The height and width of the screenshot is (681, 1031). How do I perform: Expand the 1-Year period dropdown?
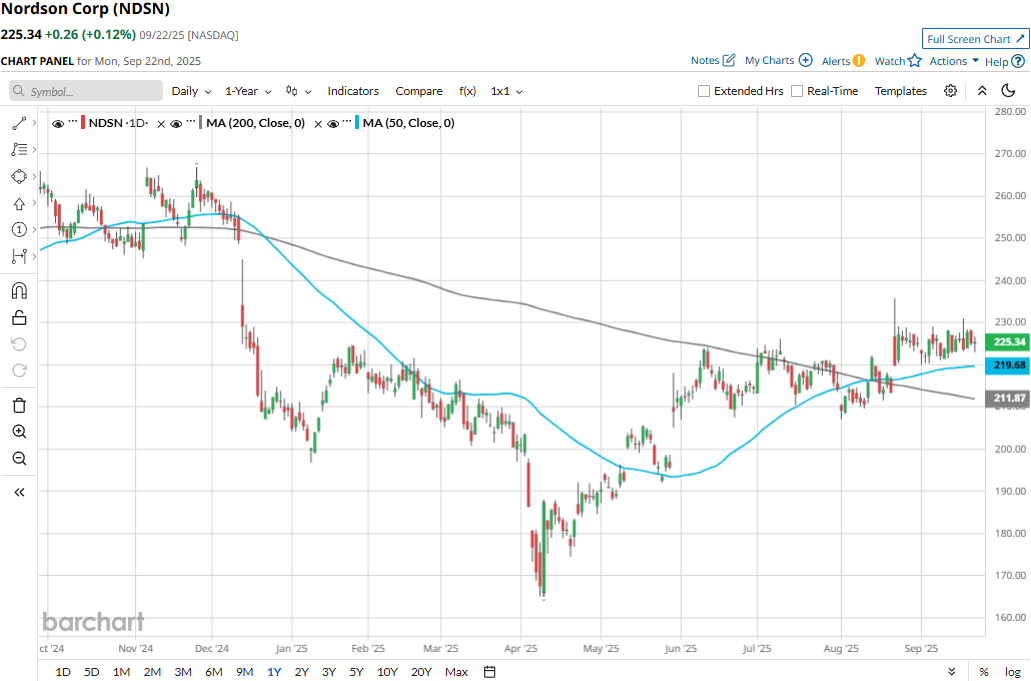click(247, 91)
